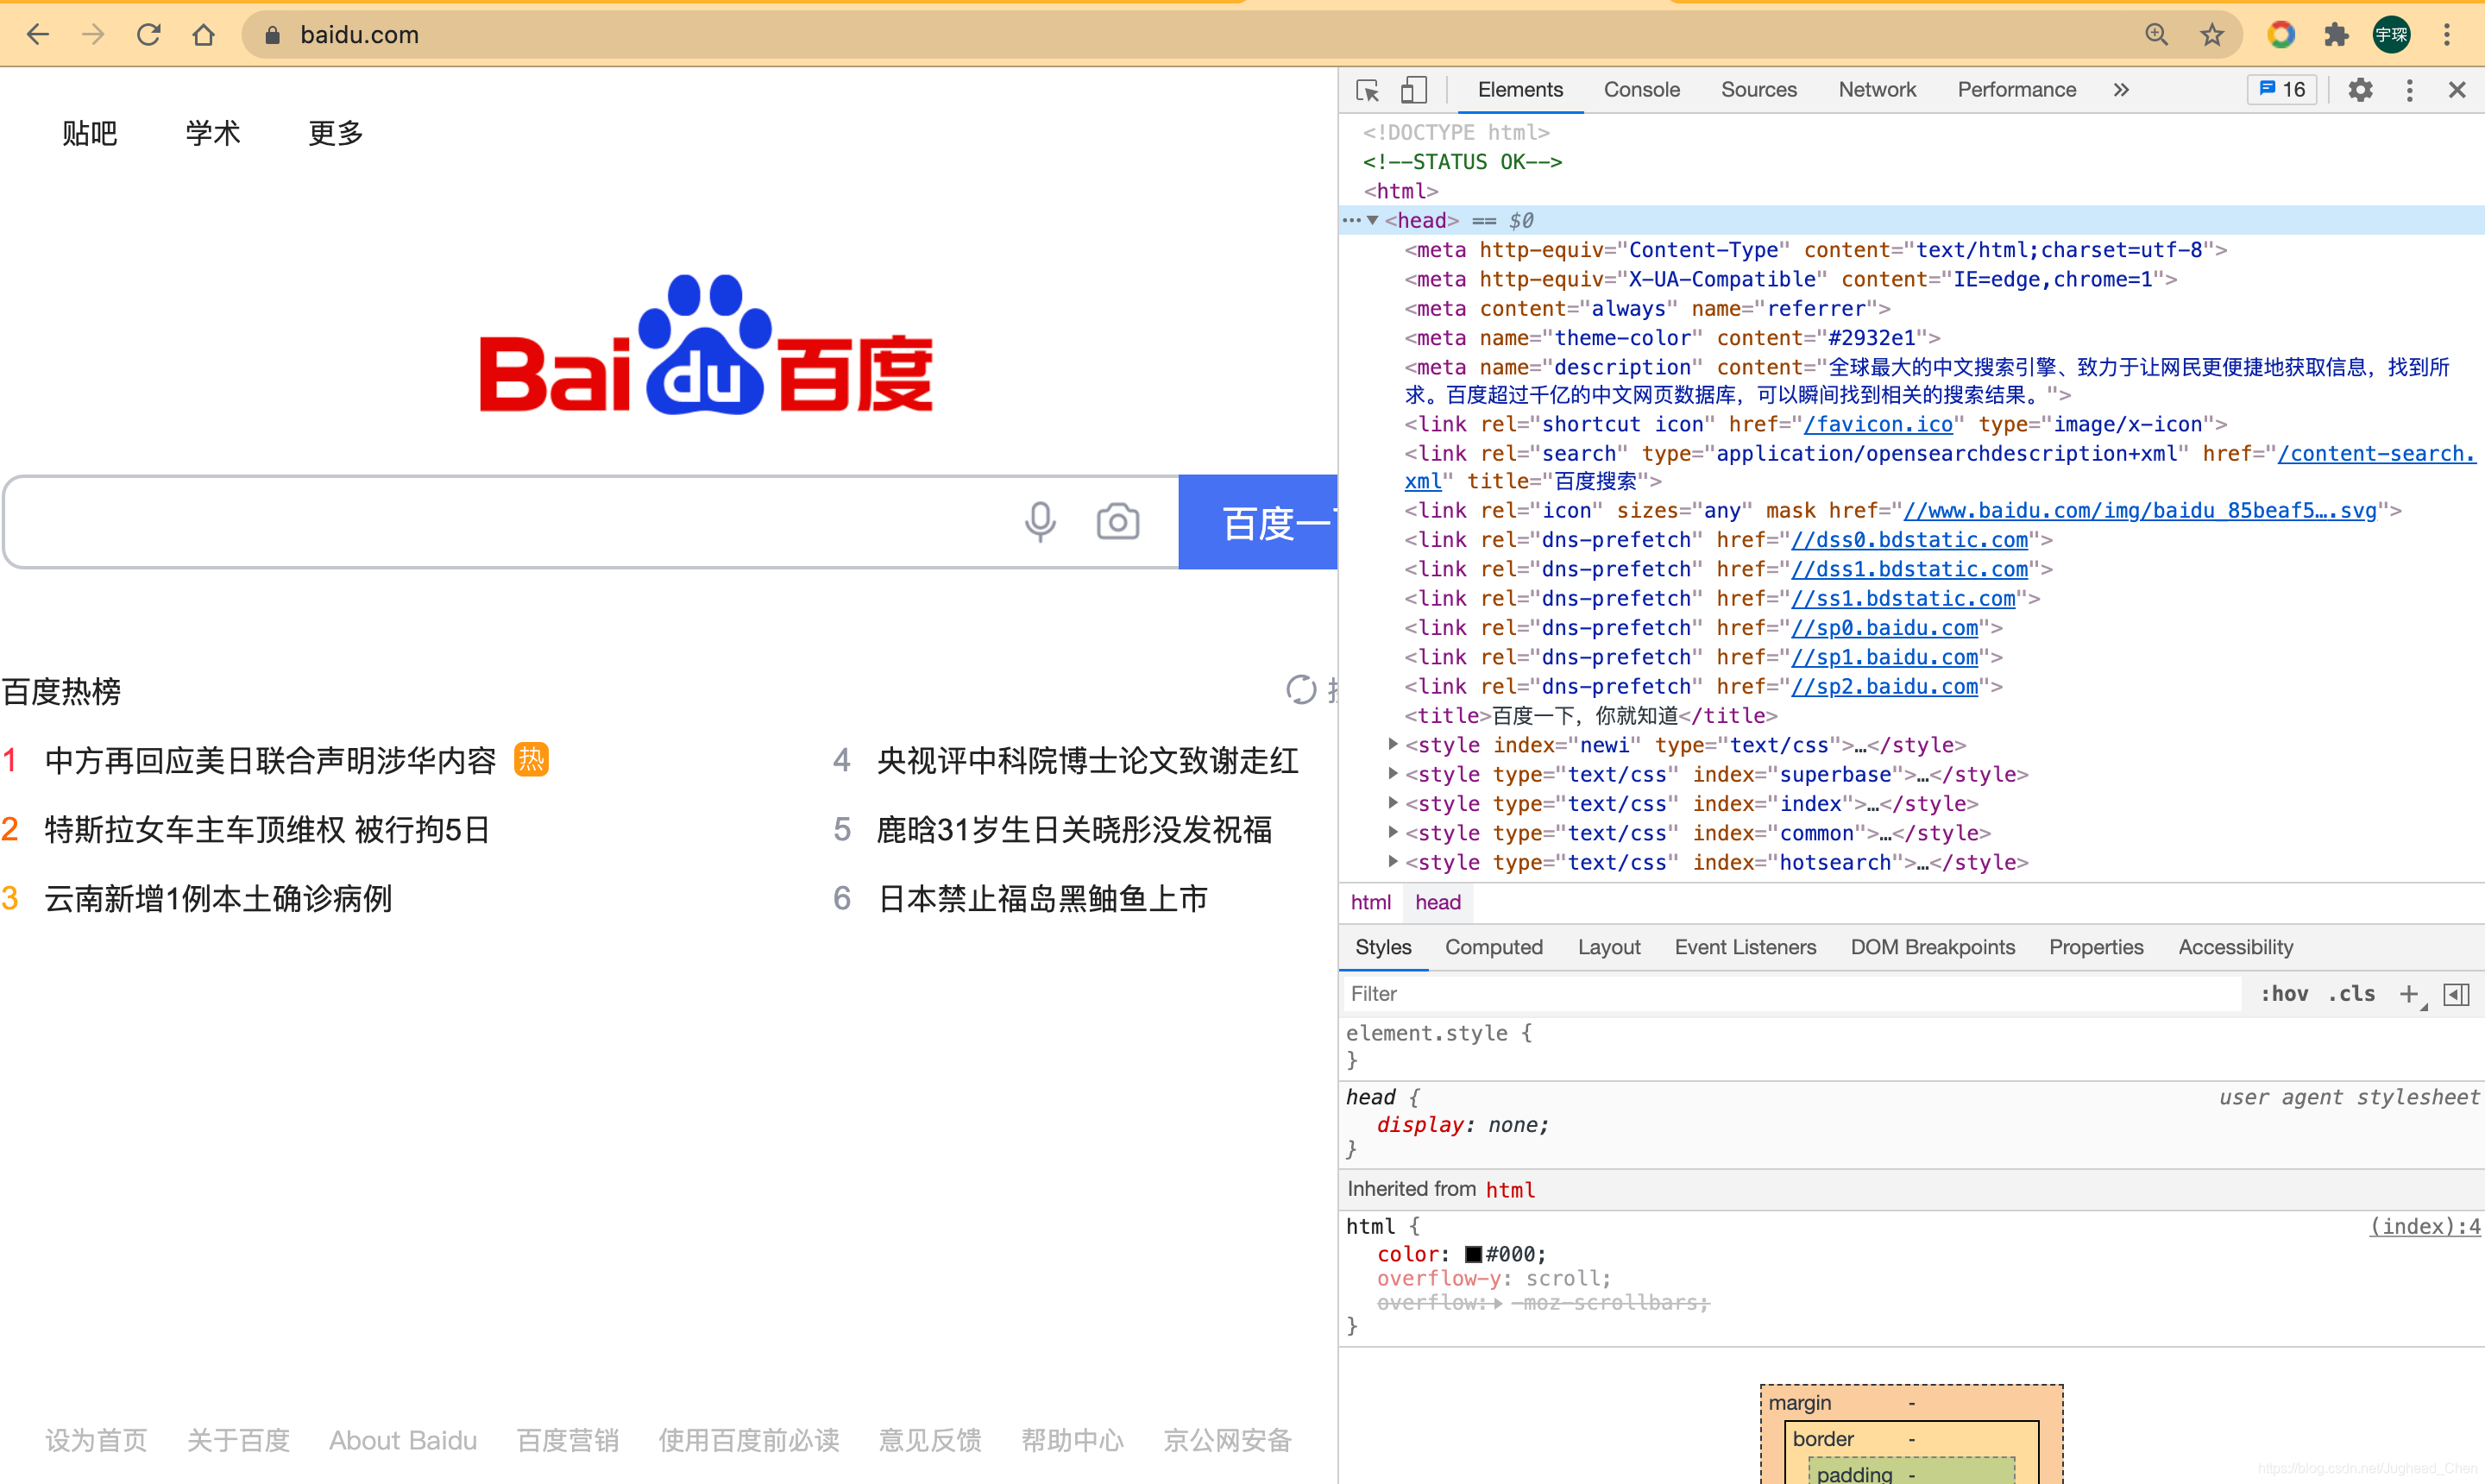Open the 学术 navigation link
2485x1484 pixels.
pos(213,133)
